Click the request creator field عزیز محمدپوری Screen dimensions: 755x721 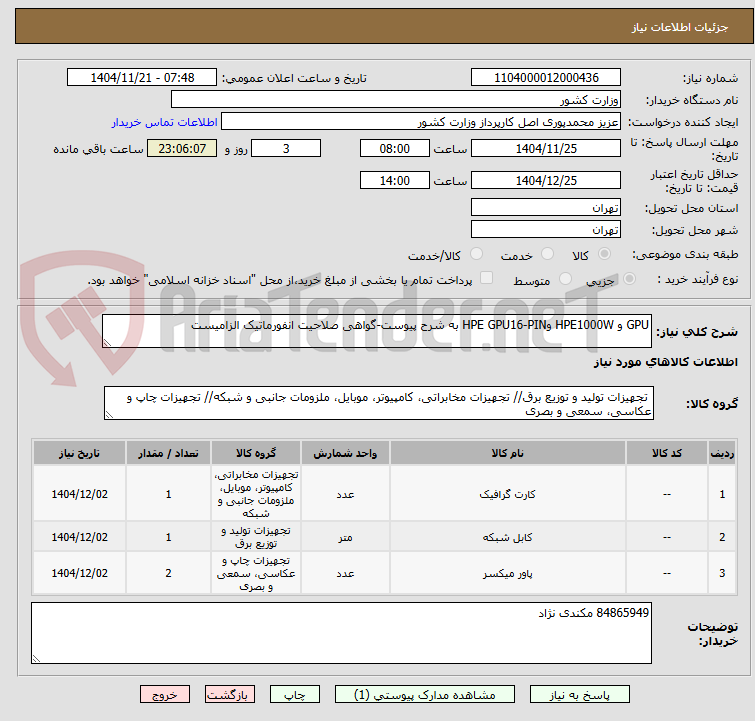[x=421, y=121]
